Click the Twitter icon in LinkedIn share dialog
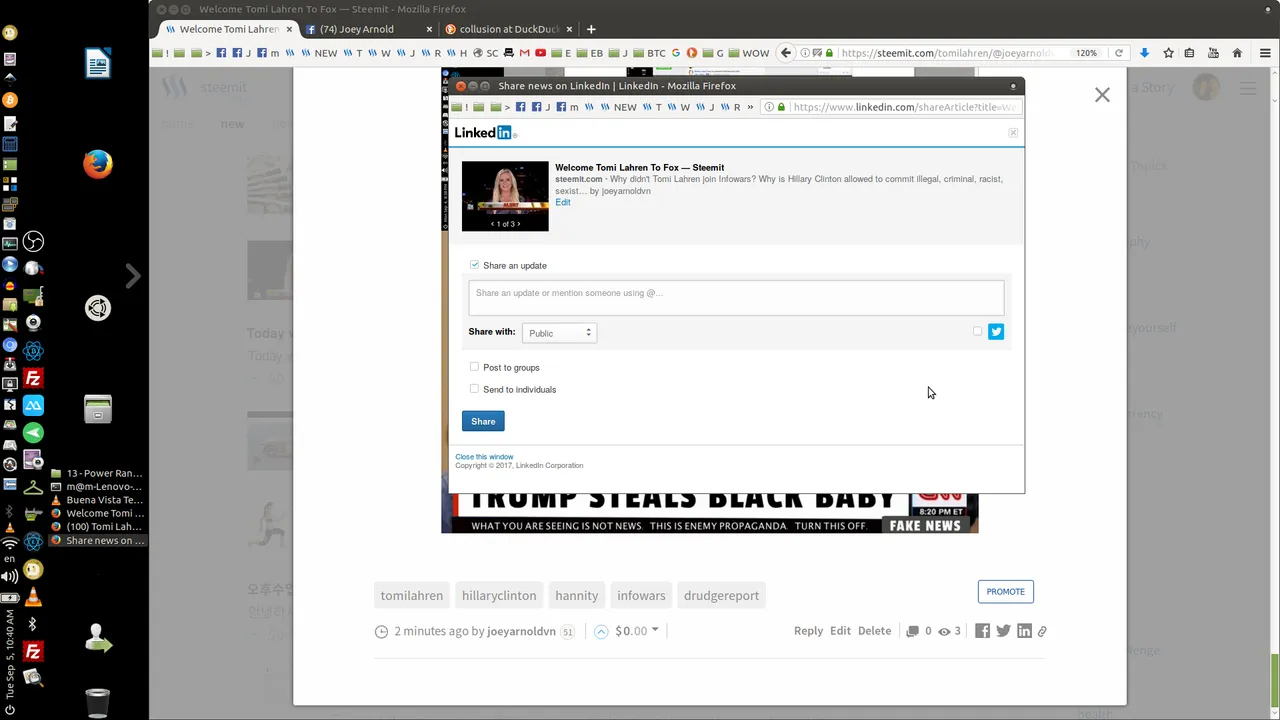This screenshot has width=1280, height=720. coord(996,332)
